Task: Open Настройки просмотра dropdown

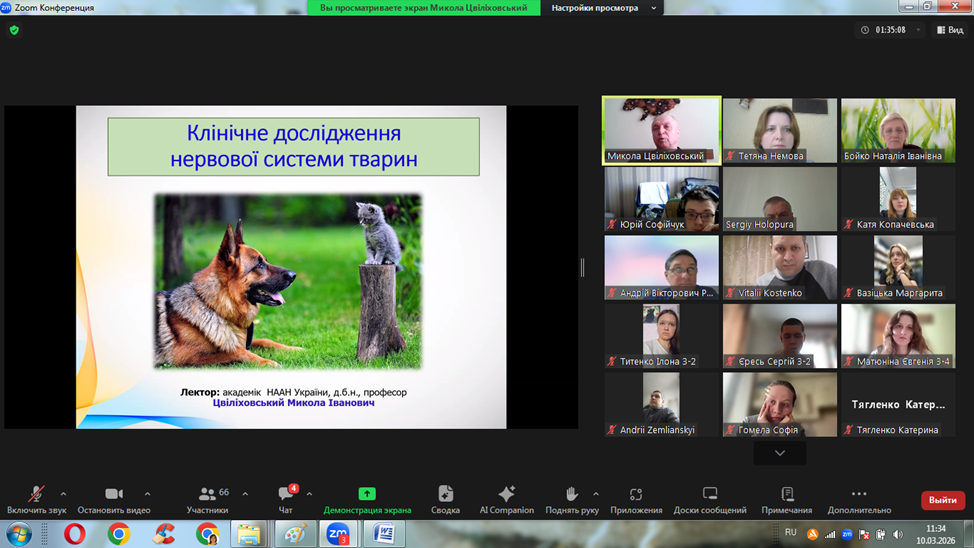Action: (x=604, y=8)
